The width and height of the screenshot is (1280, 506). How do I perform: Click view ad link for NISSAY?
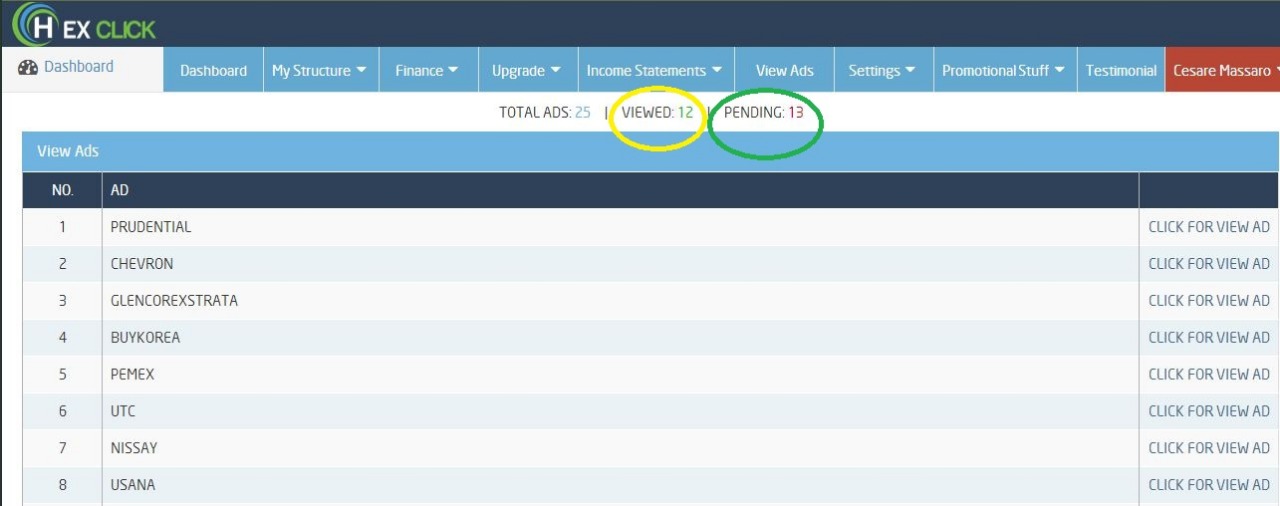pyautogui.click(x=1208, y=448)
